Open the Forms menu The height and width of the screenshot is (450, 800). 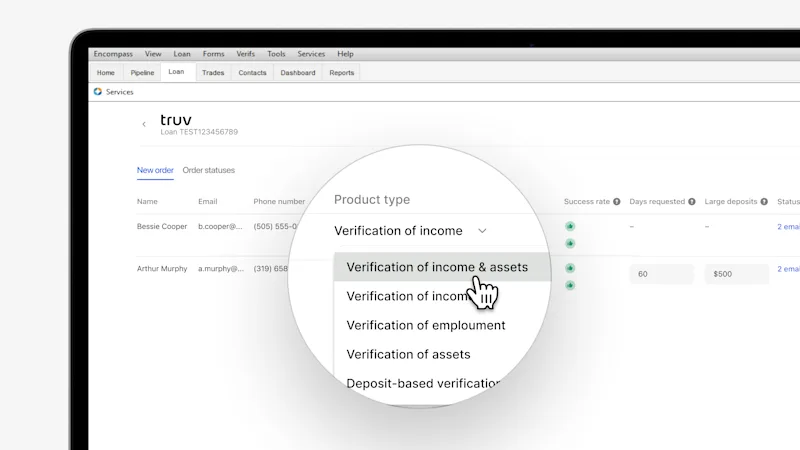point(213,54)
